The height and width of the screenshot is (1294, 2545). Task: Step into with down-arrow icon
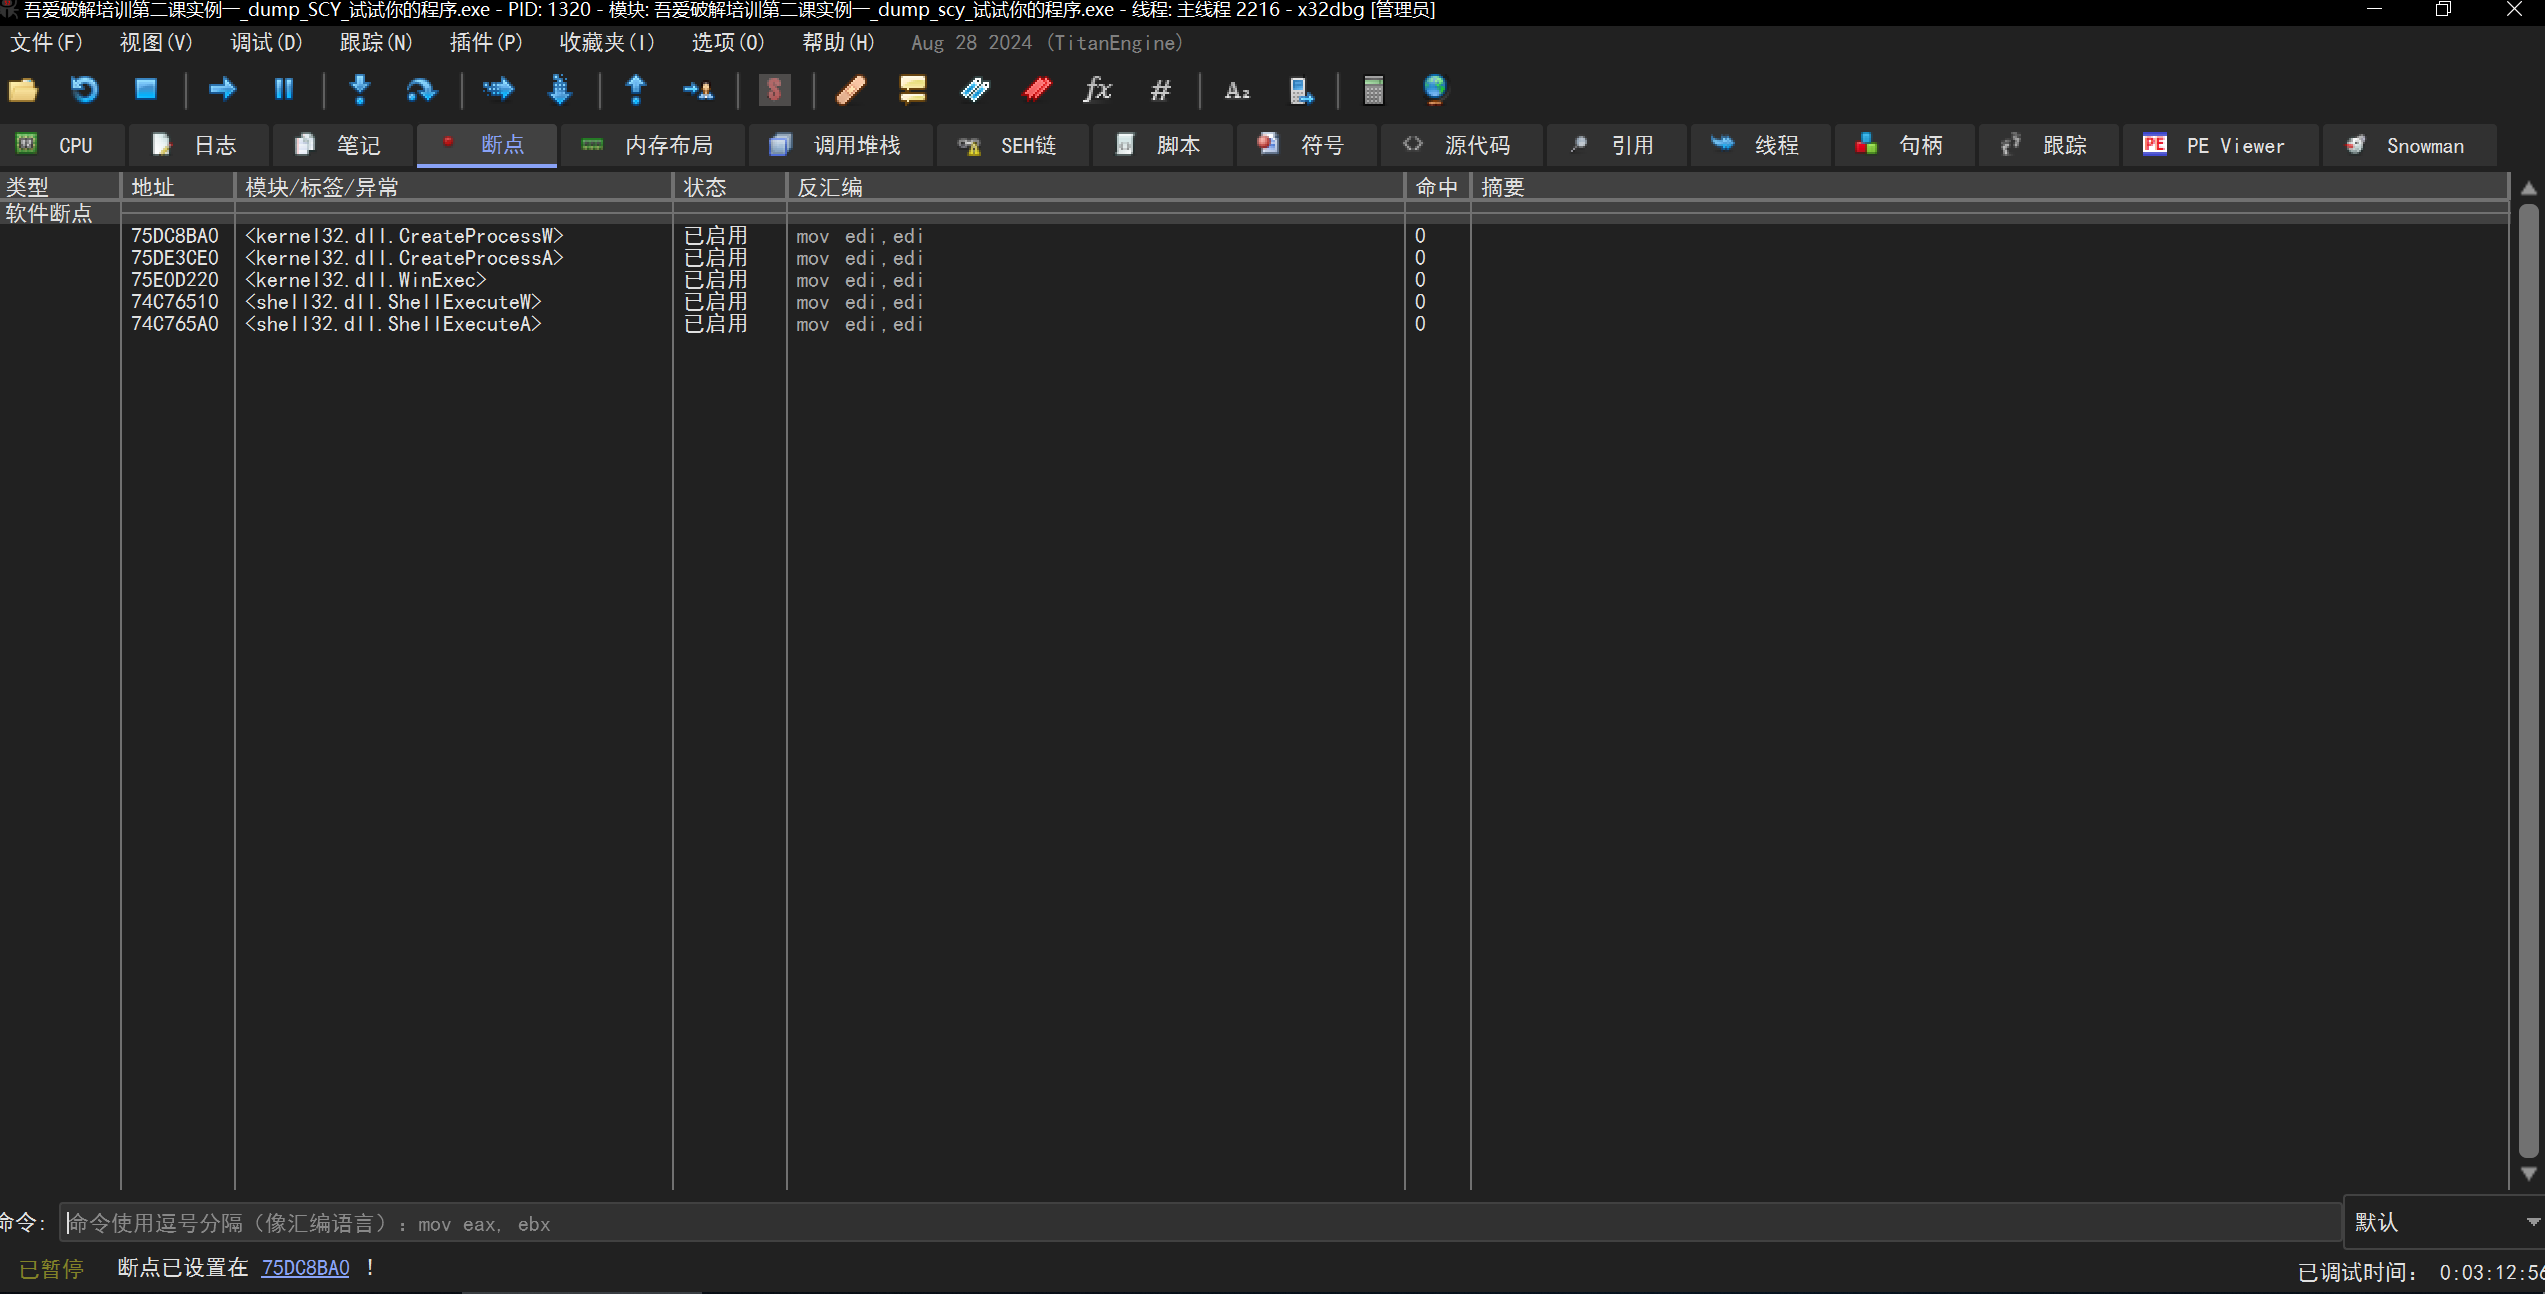360,90
